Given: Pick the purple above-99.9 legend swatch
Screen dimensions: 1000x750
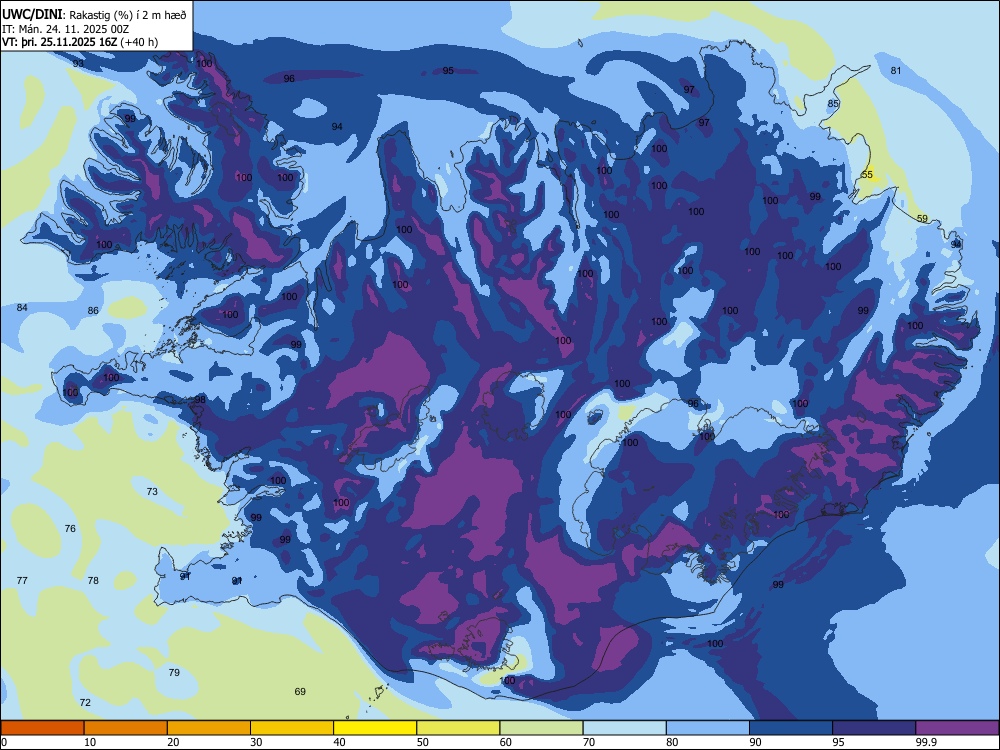Looking at the screenshot, I should tap(957, 728).
